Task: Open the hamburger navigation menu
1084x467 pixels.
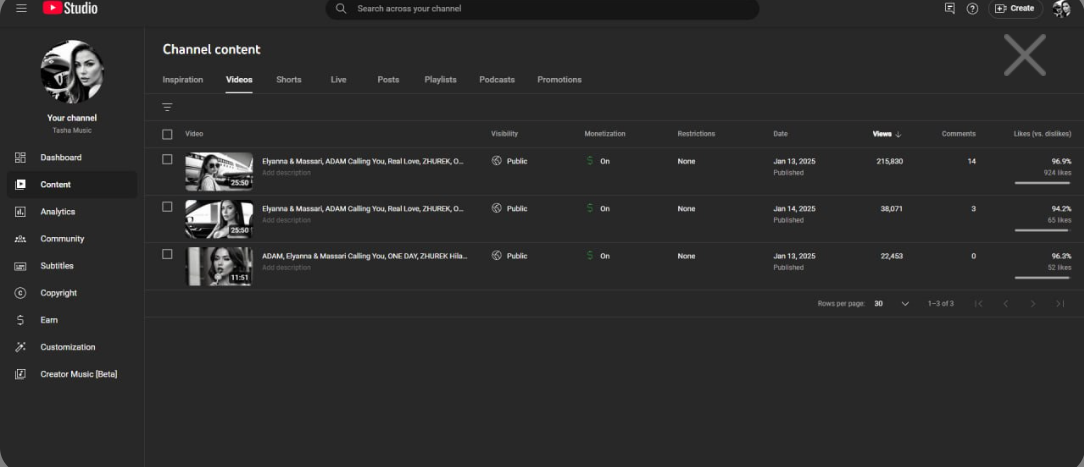Action: 21,8
